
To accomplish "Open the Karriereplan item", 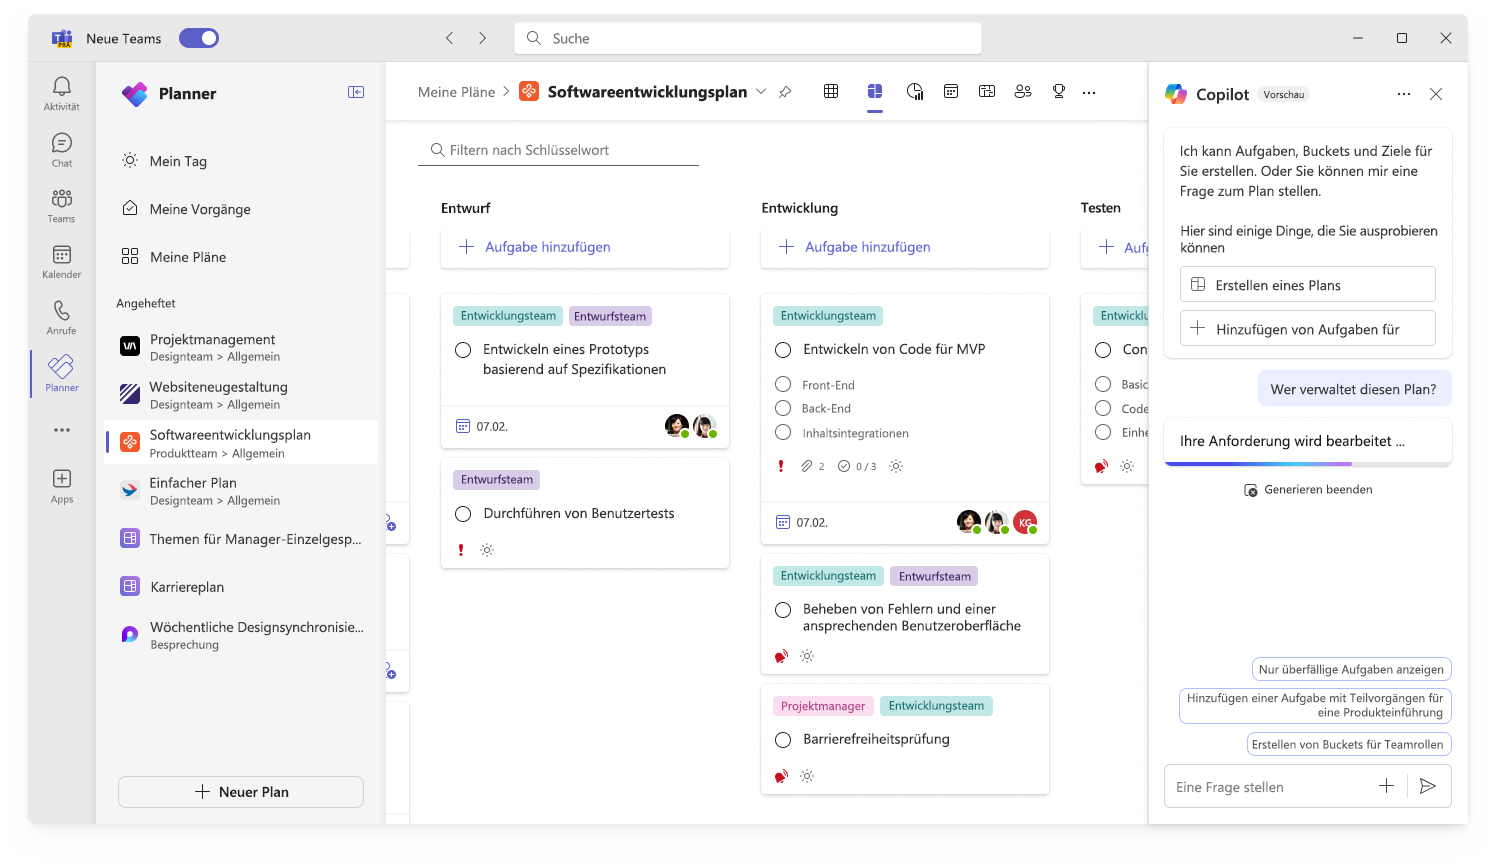I will (241, 587).
